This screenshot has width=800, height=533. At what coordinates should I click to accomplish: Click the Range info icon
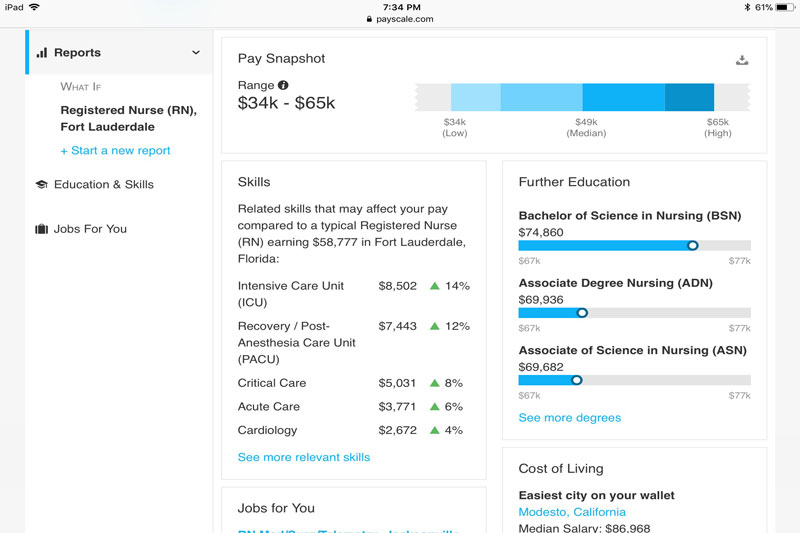(283, 86)
